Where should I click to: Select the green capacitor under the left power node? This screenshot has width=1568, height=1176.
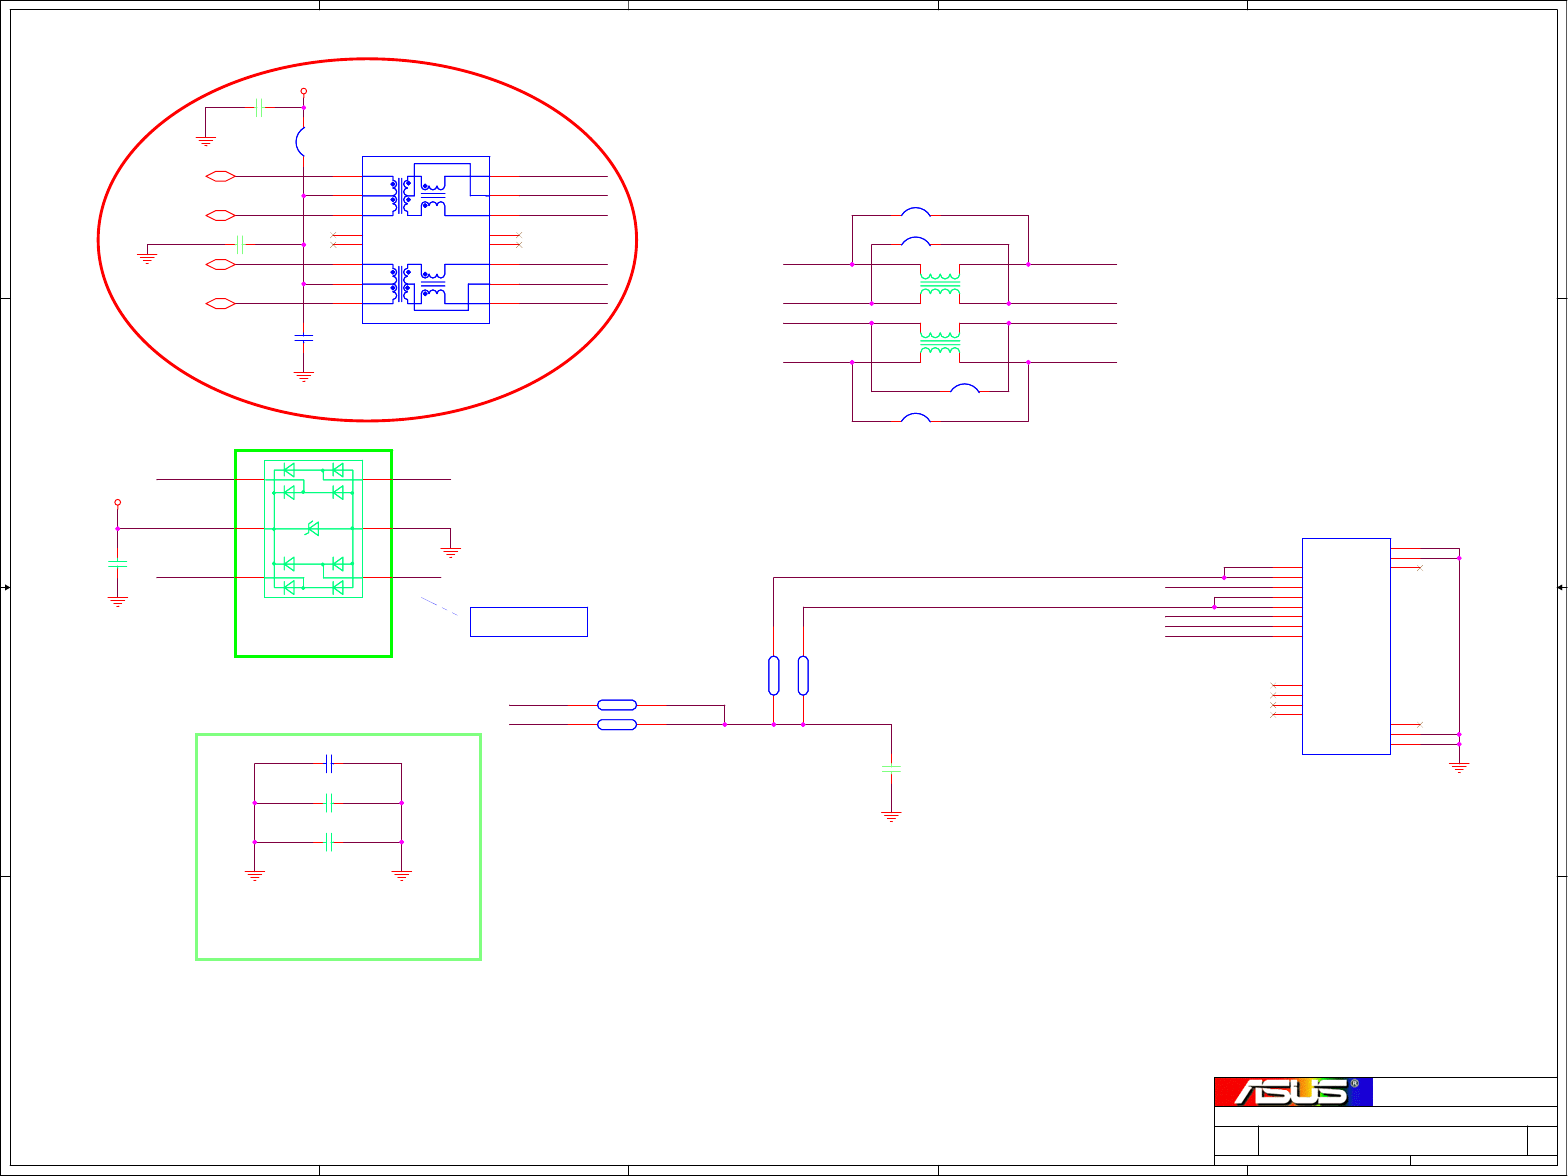tap(118, 565)
